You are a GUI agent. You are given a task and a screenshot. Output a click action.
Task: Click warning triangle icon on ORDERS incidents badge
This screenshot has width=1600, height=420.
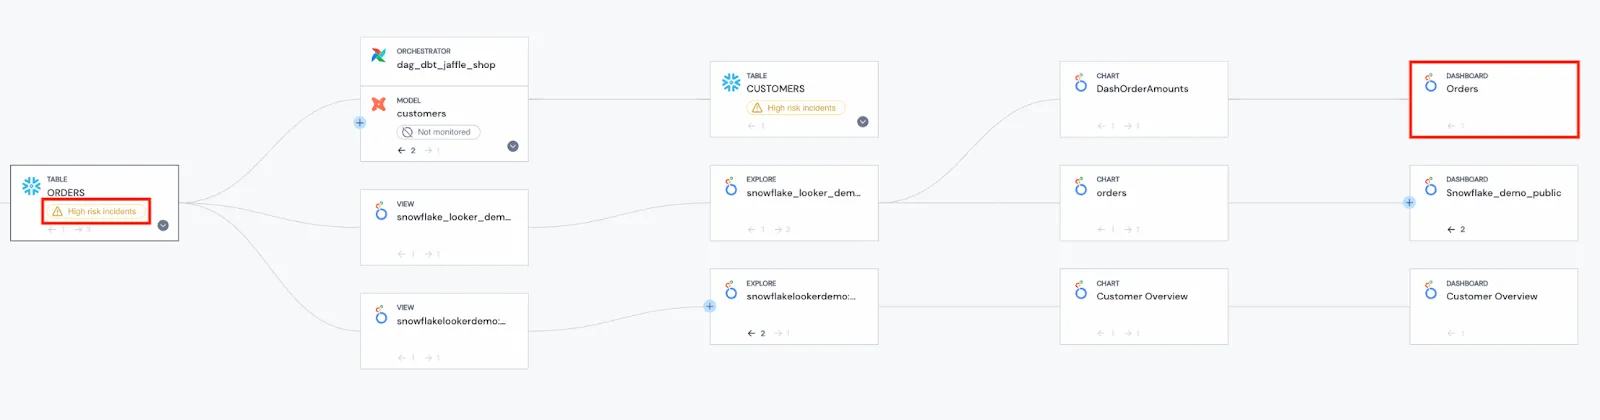[x=57, y=211]
